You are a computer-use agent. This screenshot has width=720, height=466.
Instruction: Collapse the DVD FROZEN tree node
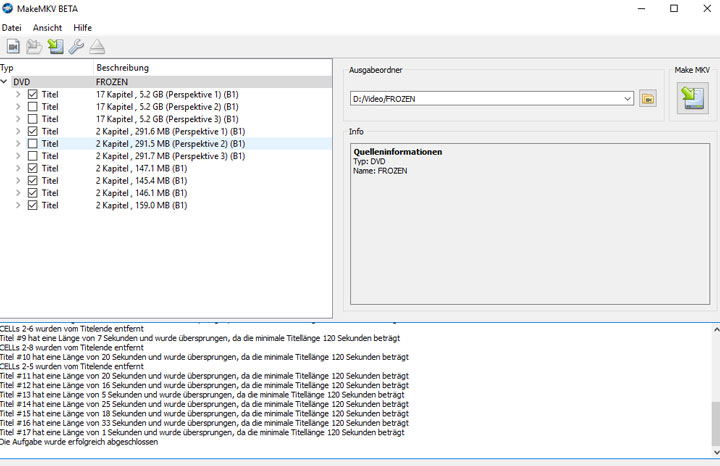point(4,82)
